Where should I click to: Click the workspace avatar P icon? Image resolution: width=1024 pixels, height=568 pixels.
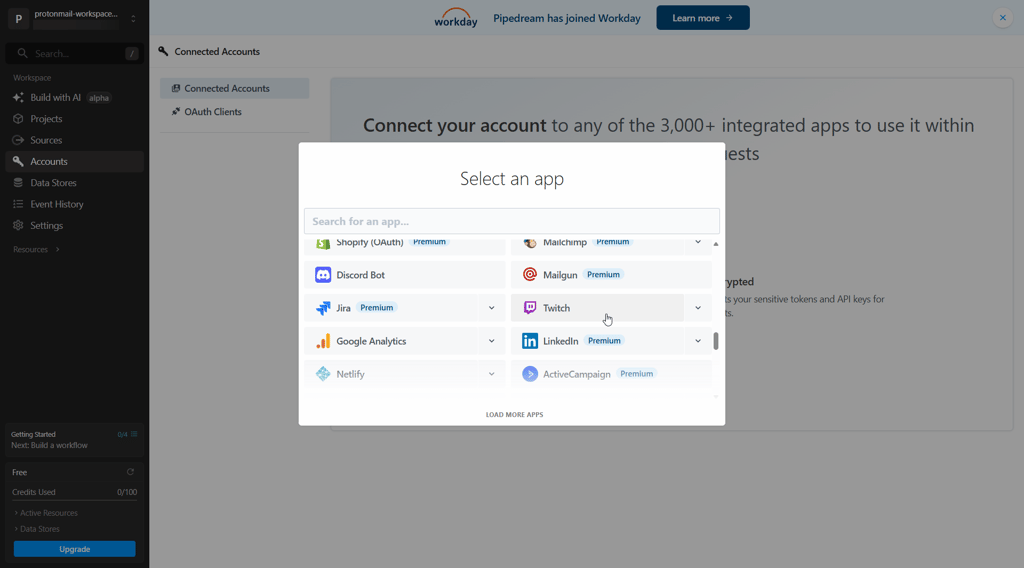tap(18, 19)
